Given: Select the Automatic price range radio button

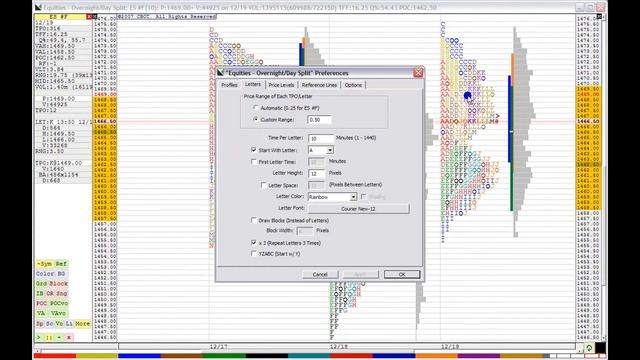Looking at the screenshot, I should pyautogui.click(x=256, y=108).
